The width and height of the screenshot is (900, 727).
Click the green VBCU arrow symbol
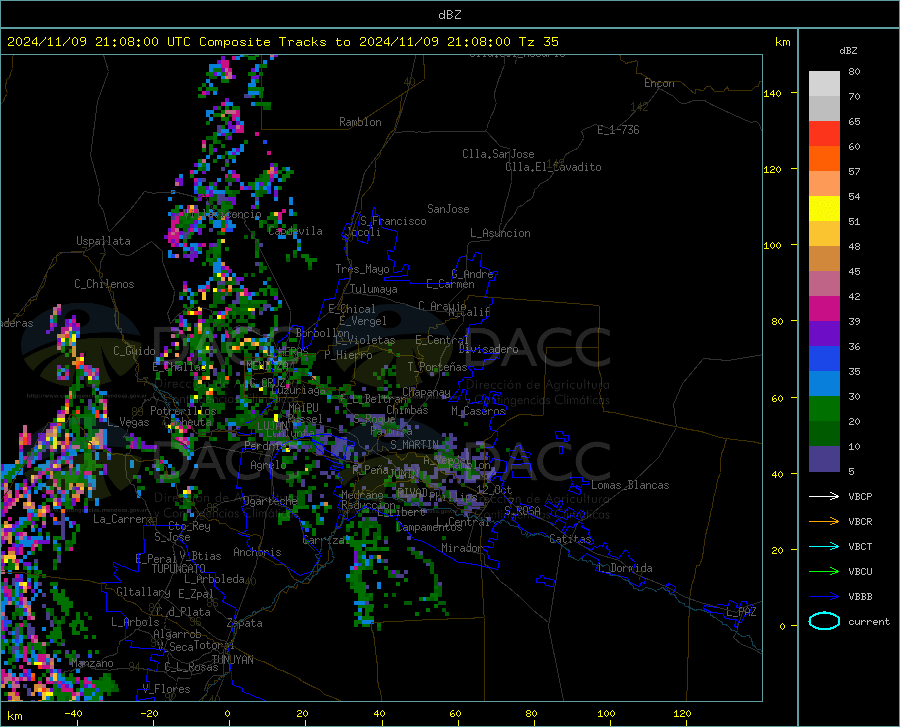tap(824, 572)
